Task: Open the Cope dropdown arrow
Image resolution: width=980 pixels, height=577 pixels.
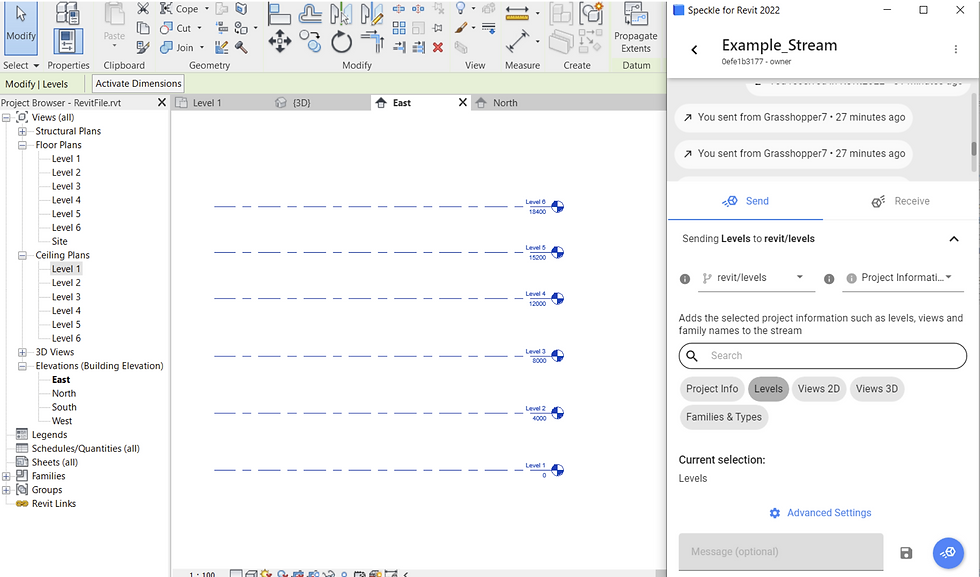Action: tap(207, 9)
